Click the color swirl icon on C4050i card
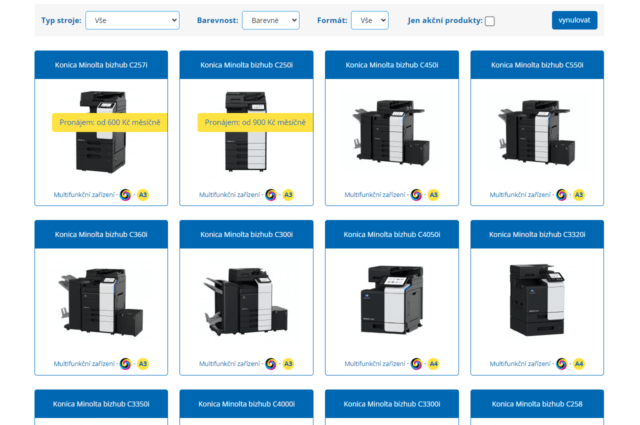640x425 pixels. pyautogui.click(x=416, y=363)
